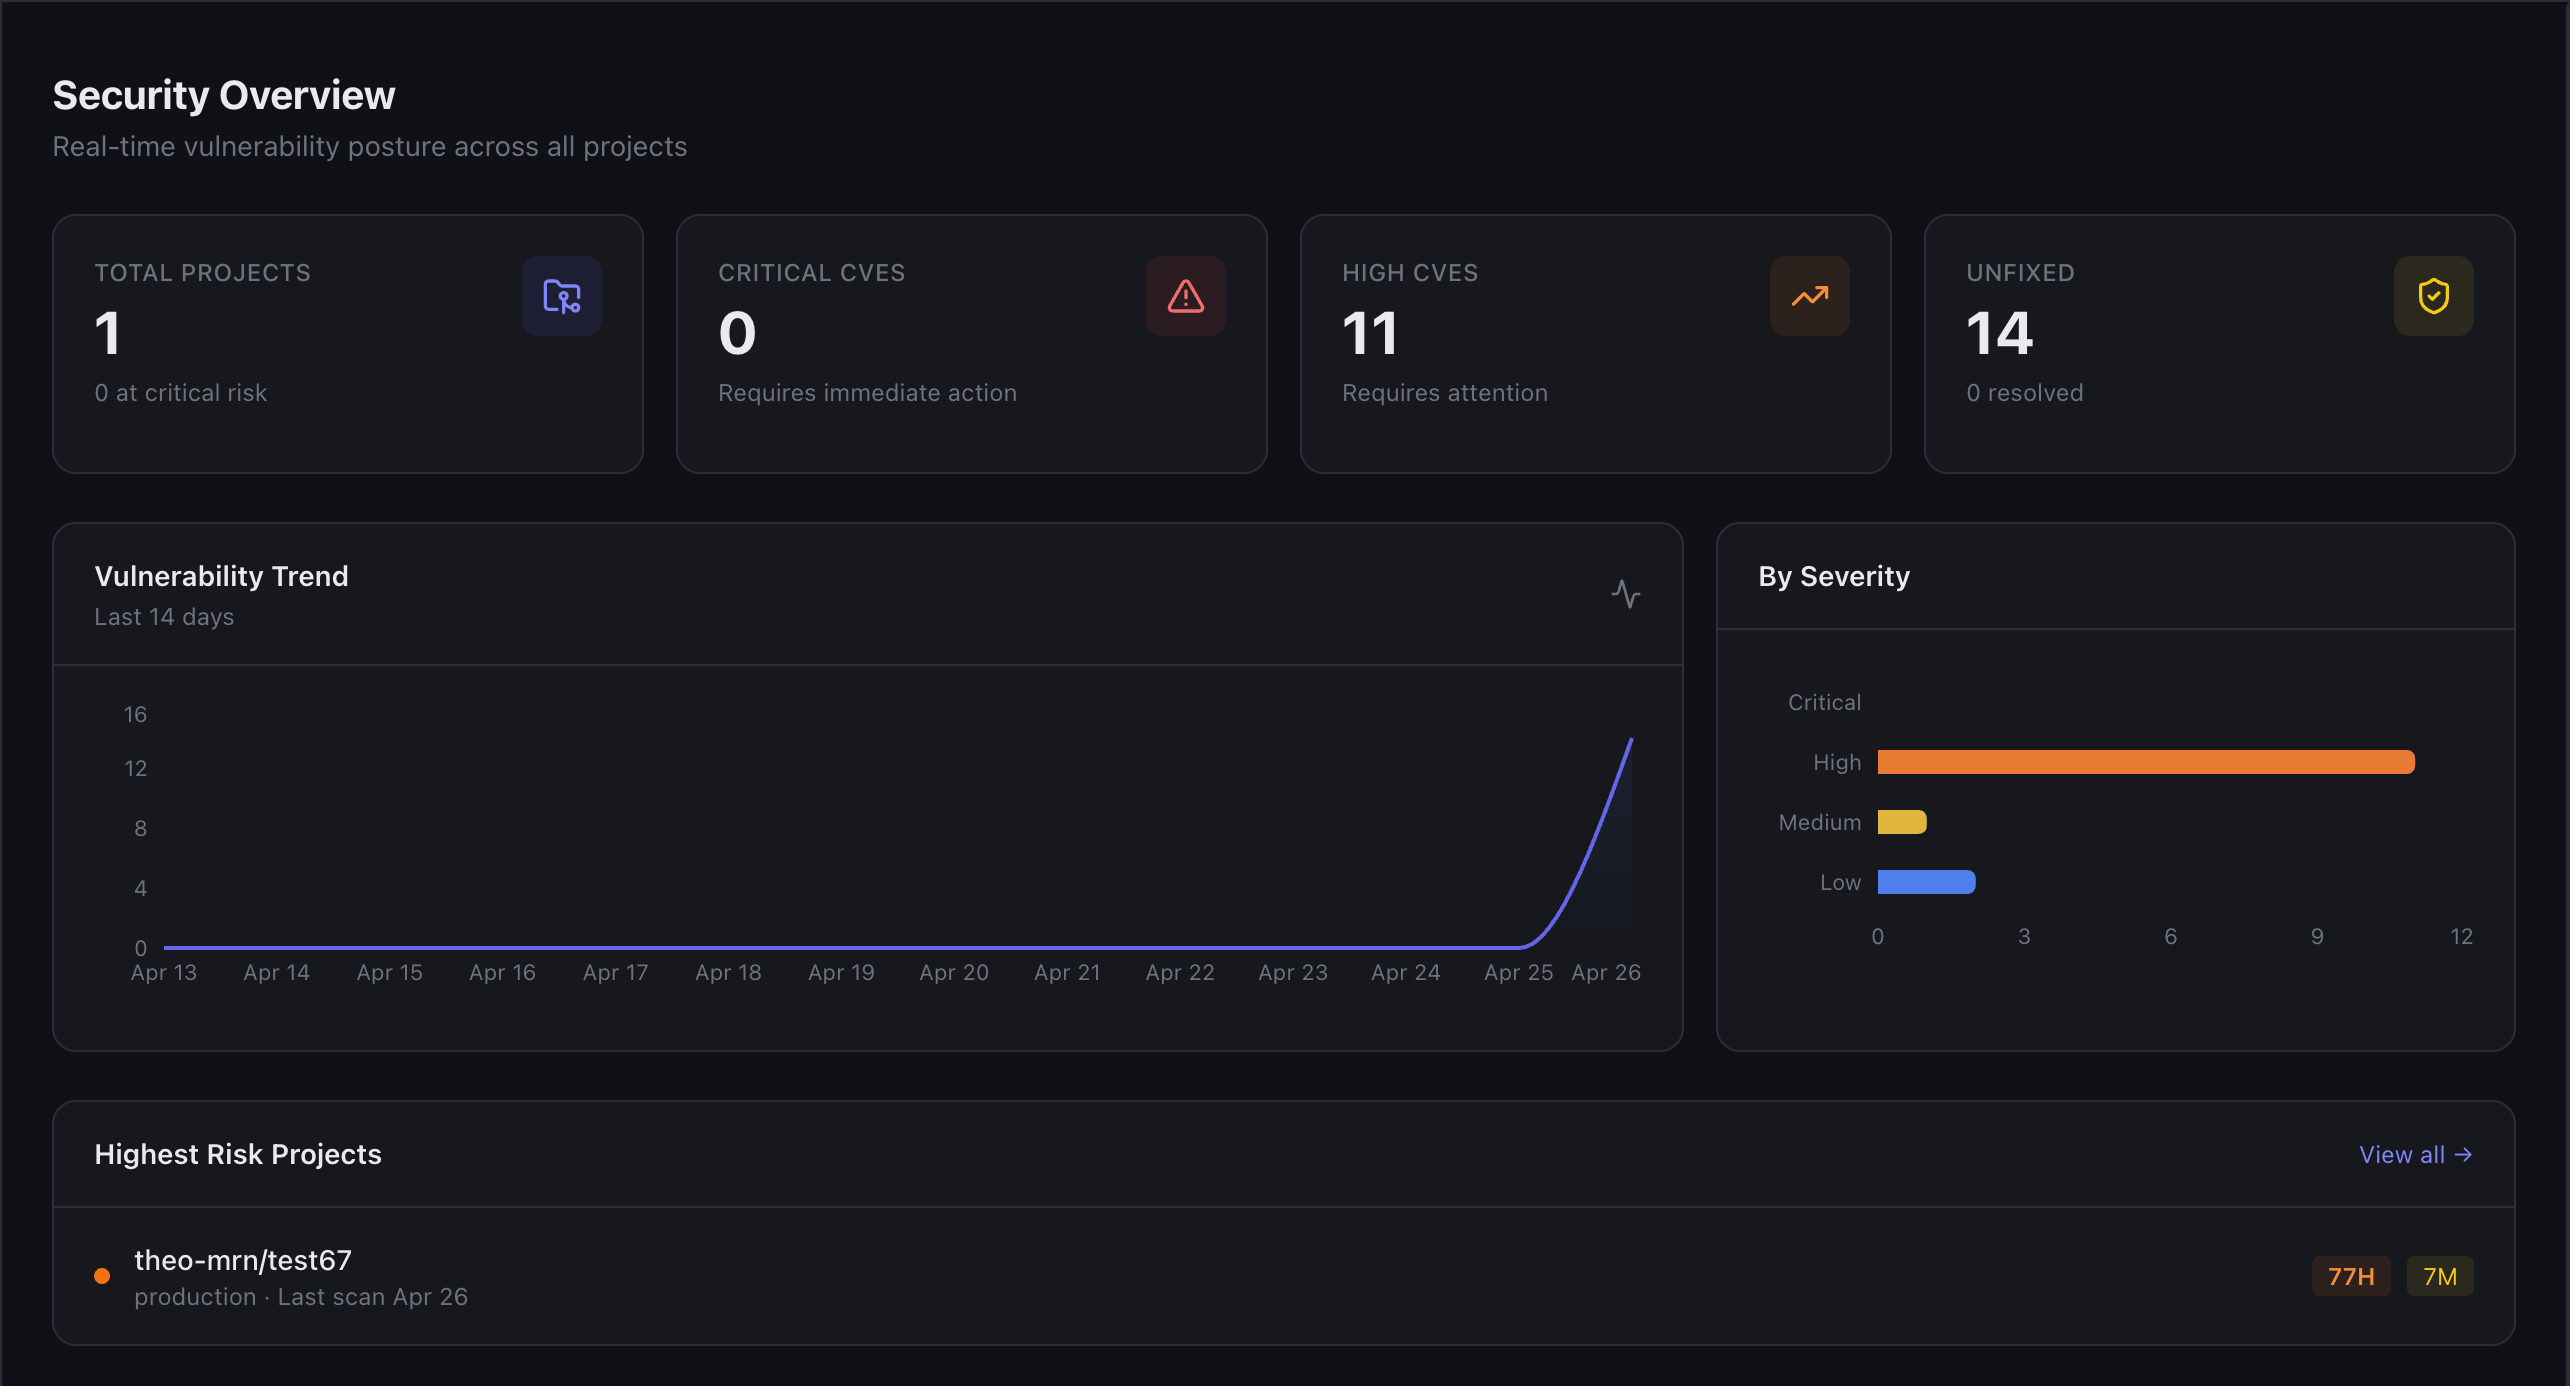Select the orange status dot next to theo-mrn/test67
The width and height of the screenshot is (2570, 1386).
pyautogui.click(x=101, y=1275)
